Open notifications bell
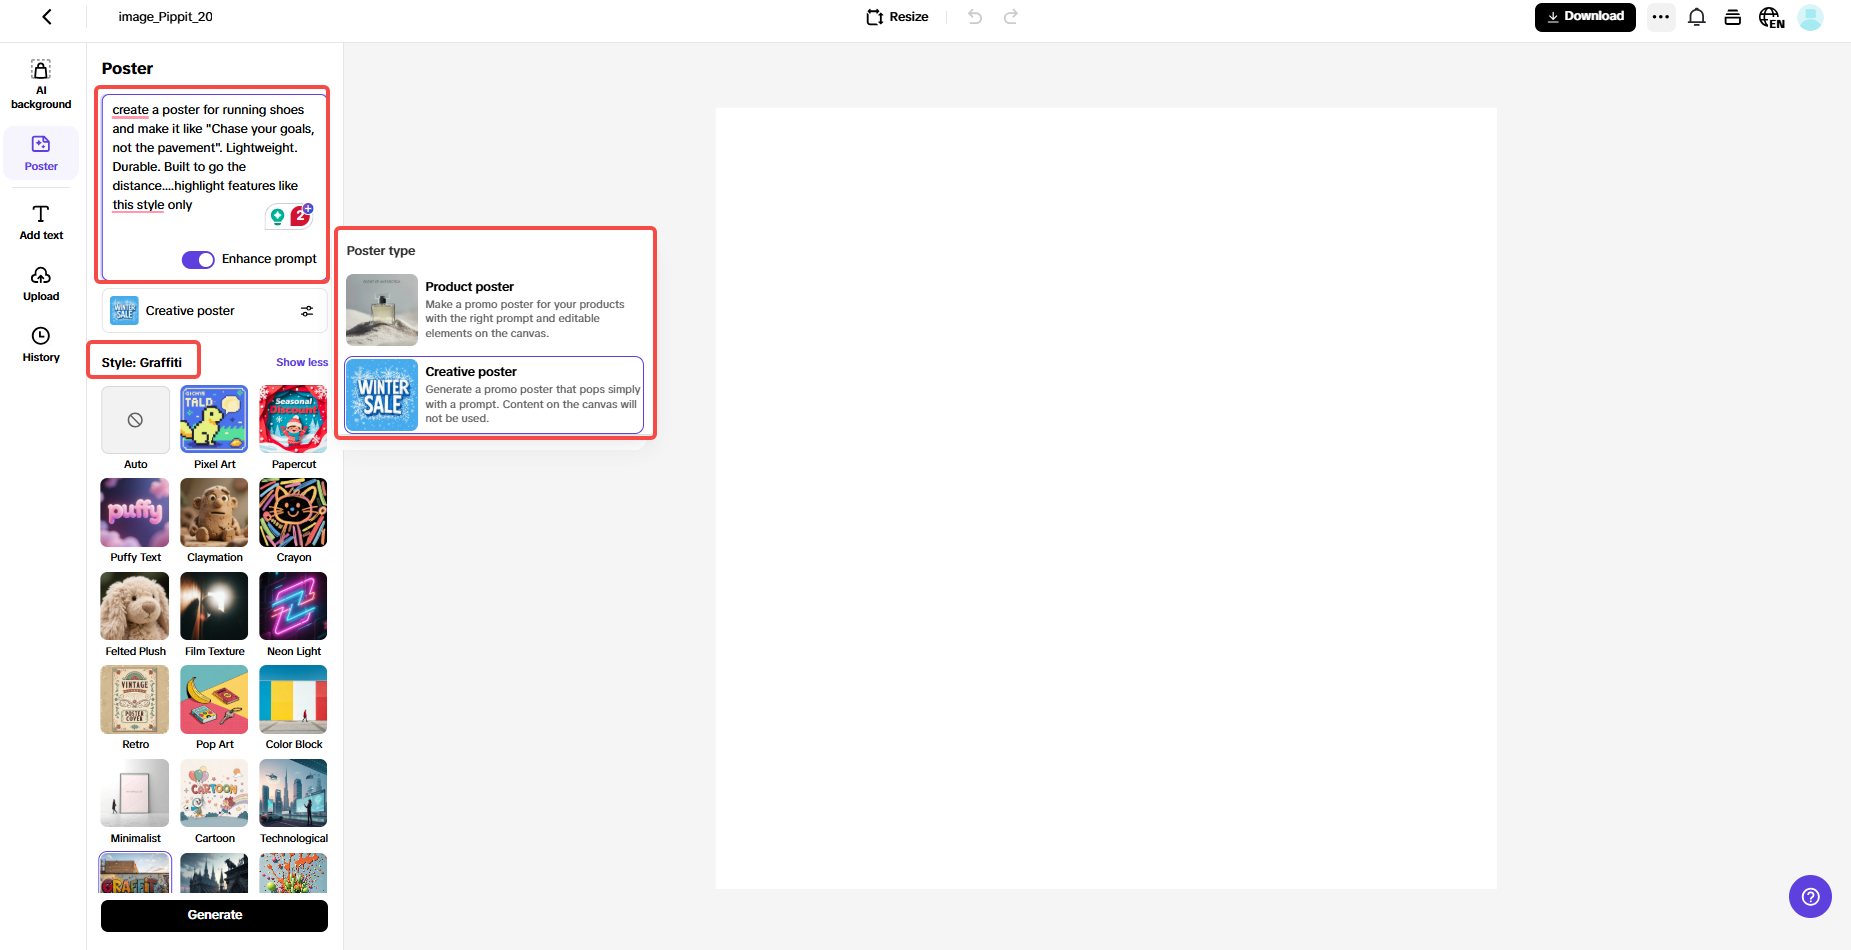Screen dimensions: 1851x950 (1697, 17)
